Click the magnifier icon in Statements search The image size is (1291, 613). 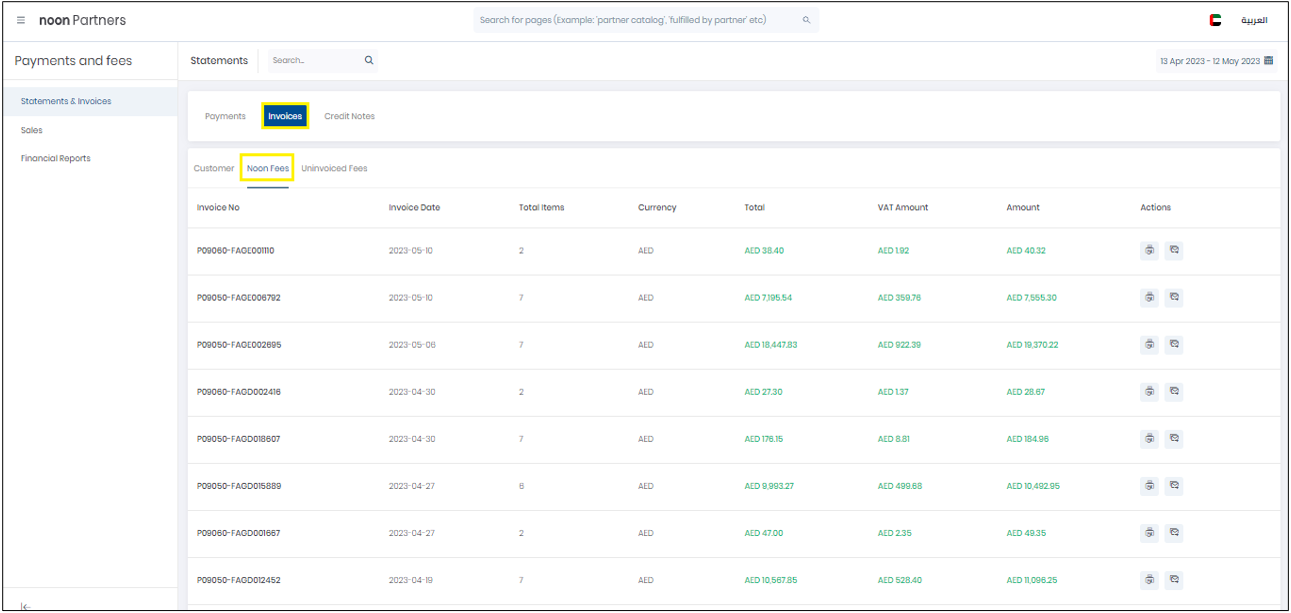pos(369,61)
